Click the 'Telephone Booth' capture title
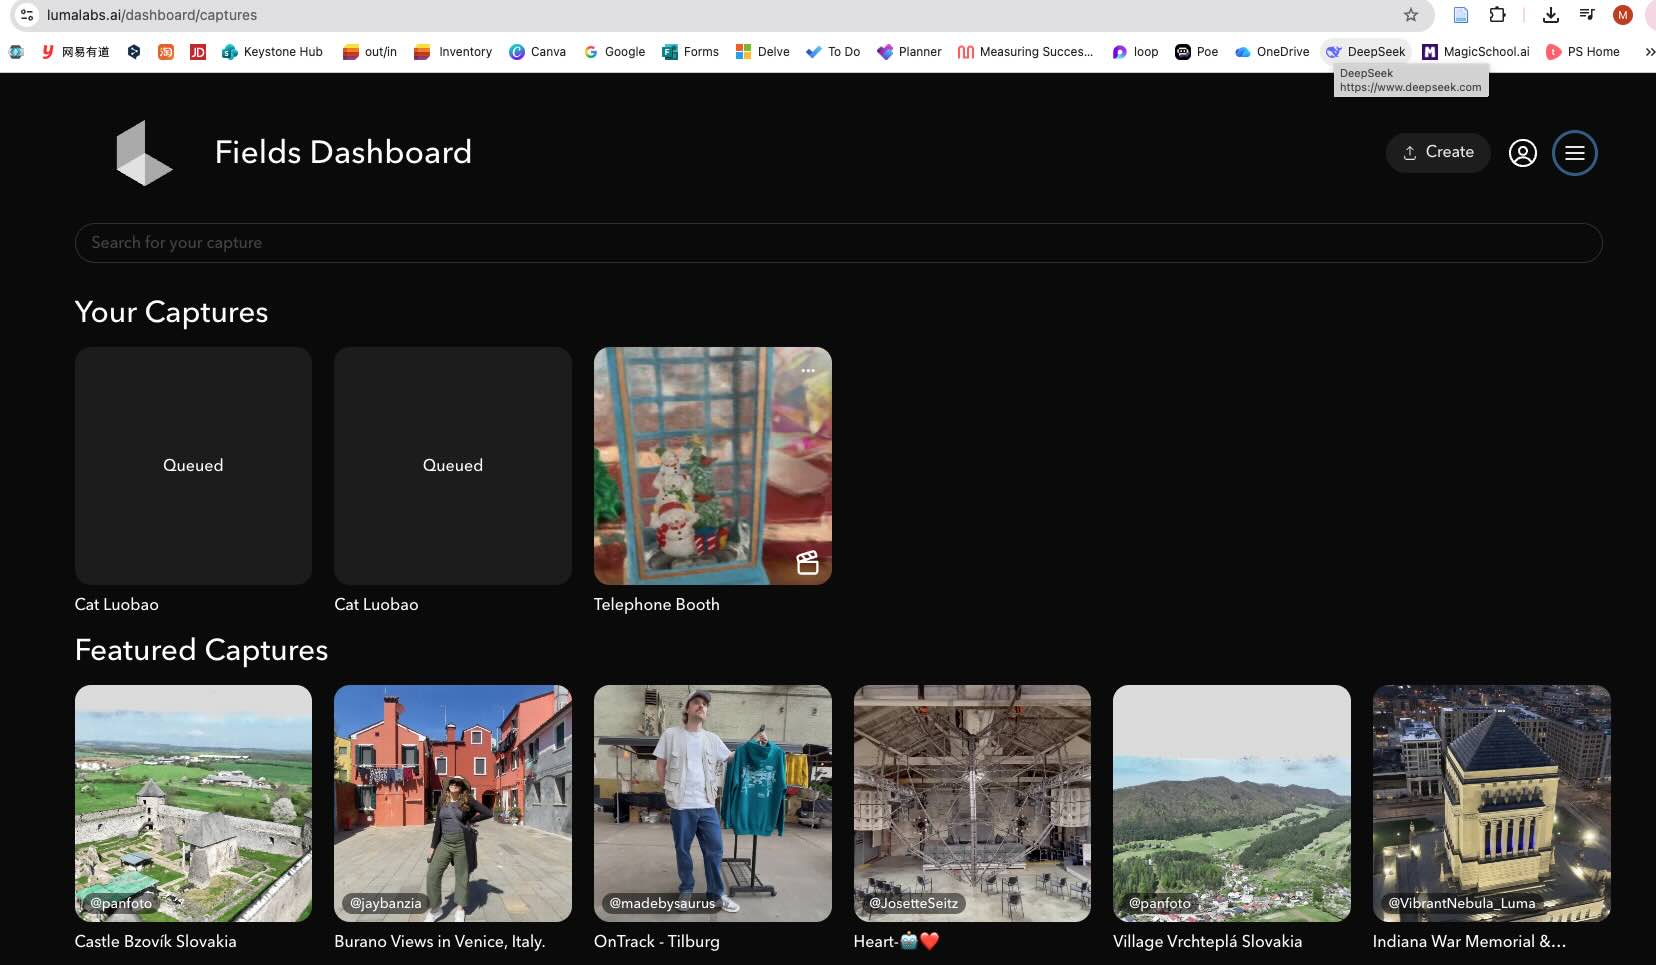The width and height of the screenshot is (1656, 965). click(x=656, y=604)
